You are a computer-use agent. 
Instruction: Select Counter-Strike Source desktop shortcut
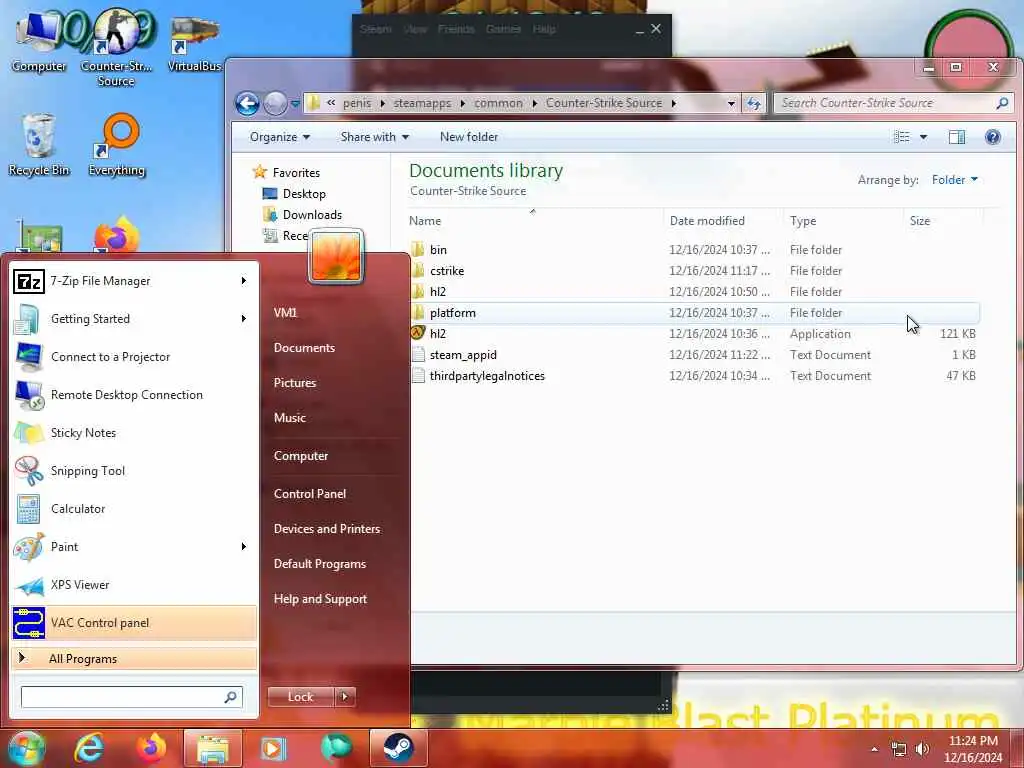116,47
